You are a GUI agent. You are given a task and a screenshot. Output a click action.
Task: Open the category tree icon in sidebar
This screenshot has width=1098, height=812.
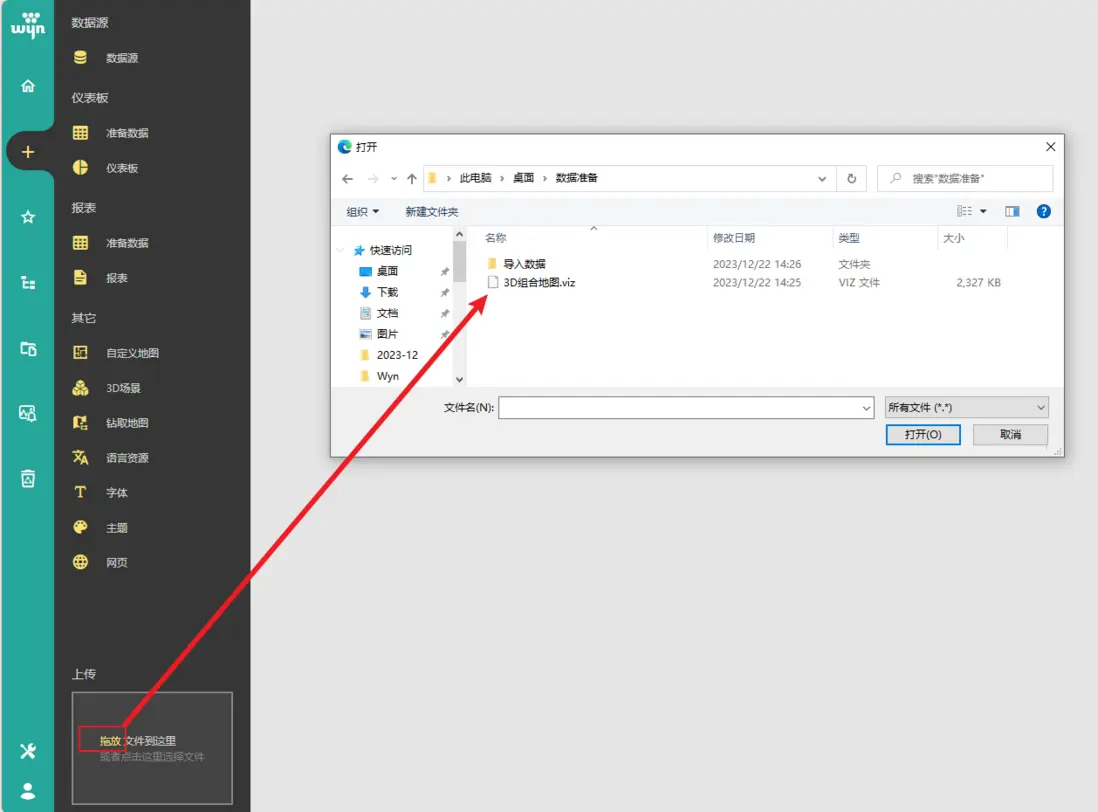click(28, 283)
